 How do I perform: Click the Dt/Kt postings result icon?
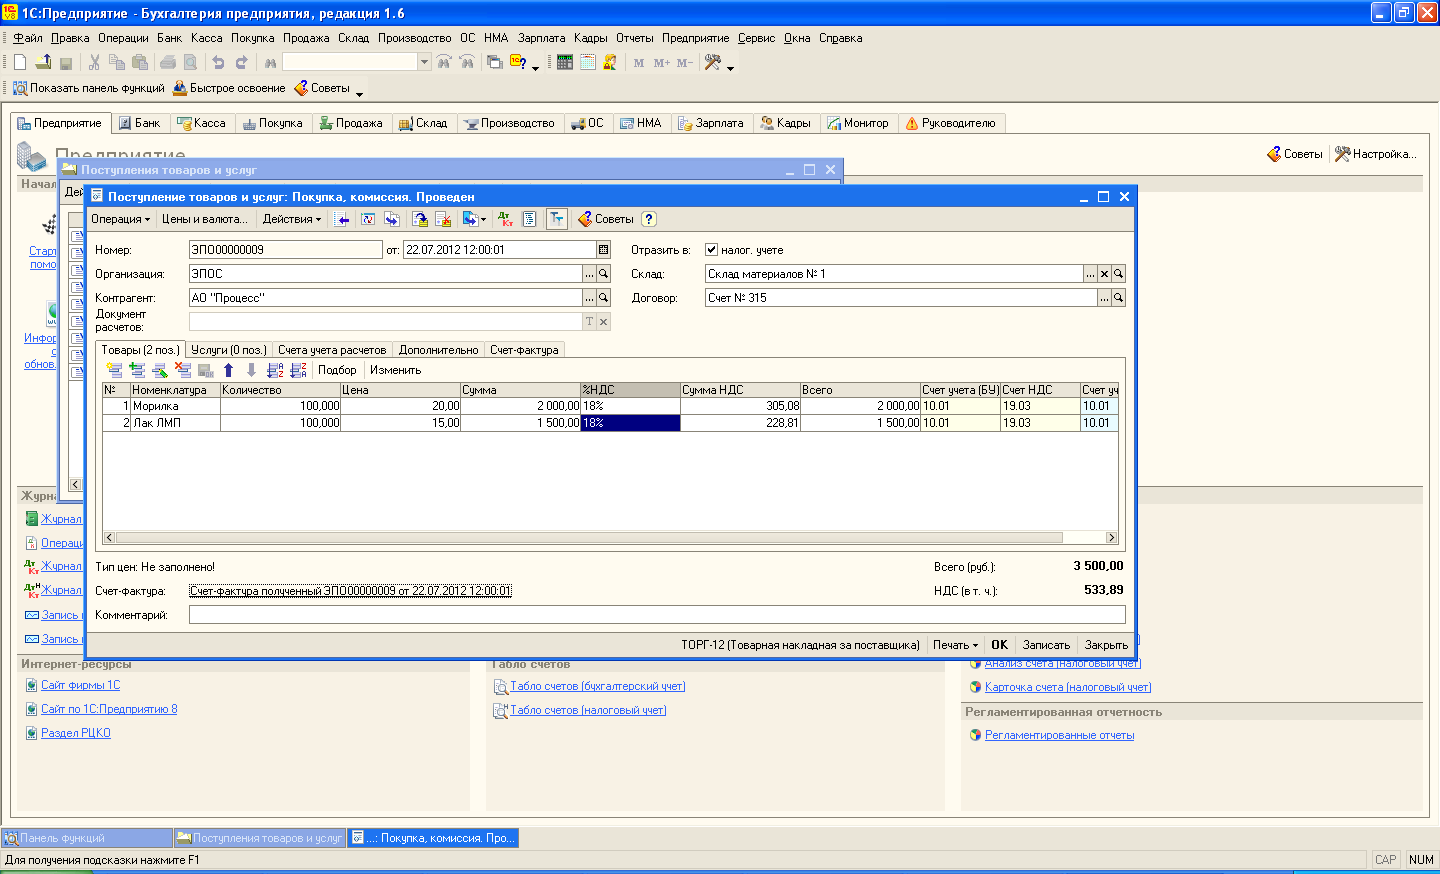505,219
